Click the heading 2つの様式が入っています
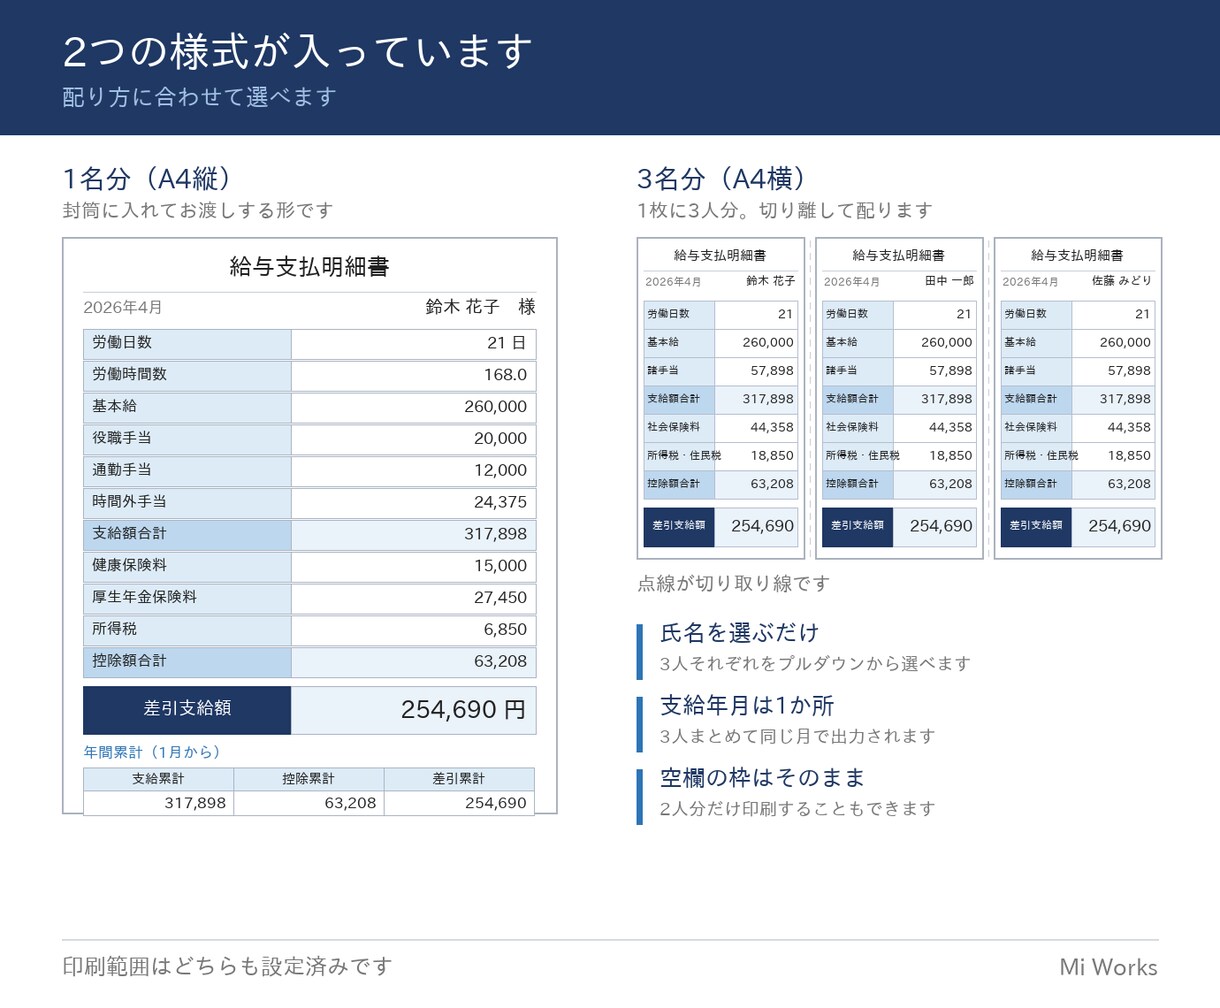The height and width of the screenshot is (1008, 1220). 298,52
